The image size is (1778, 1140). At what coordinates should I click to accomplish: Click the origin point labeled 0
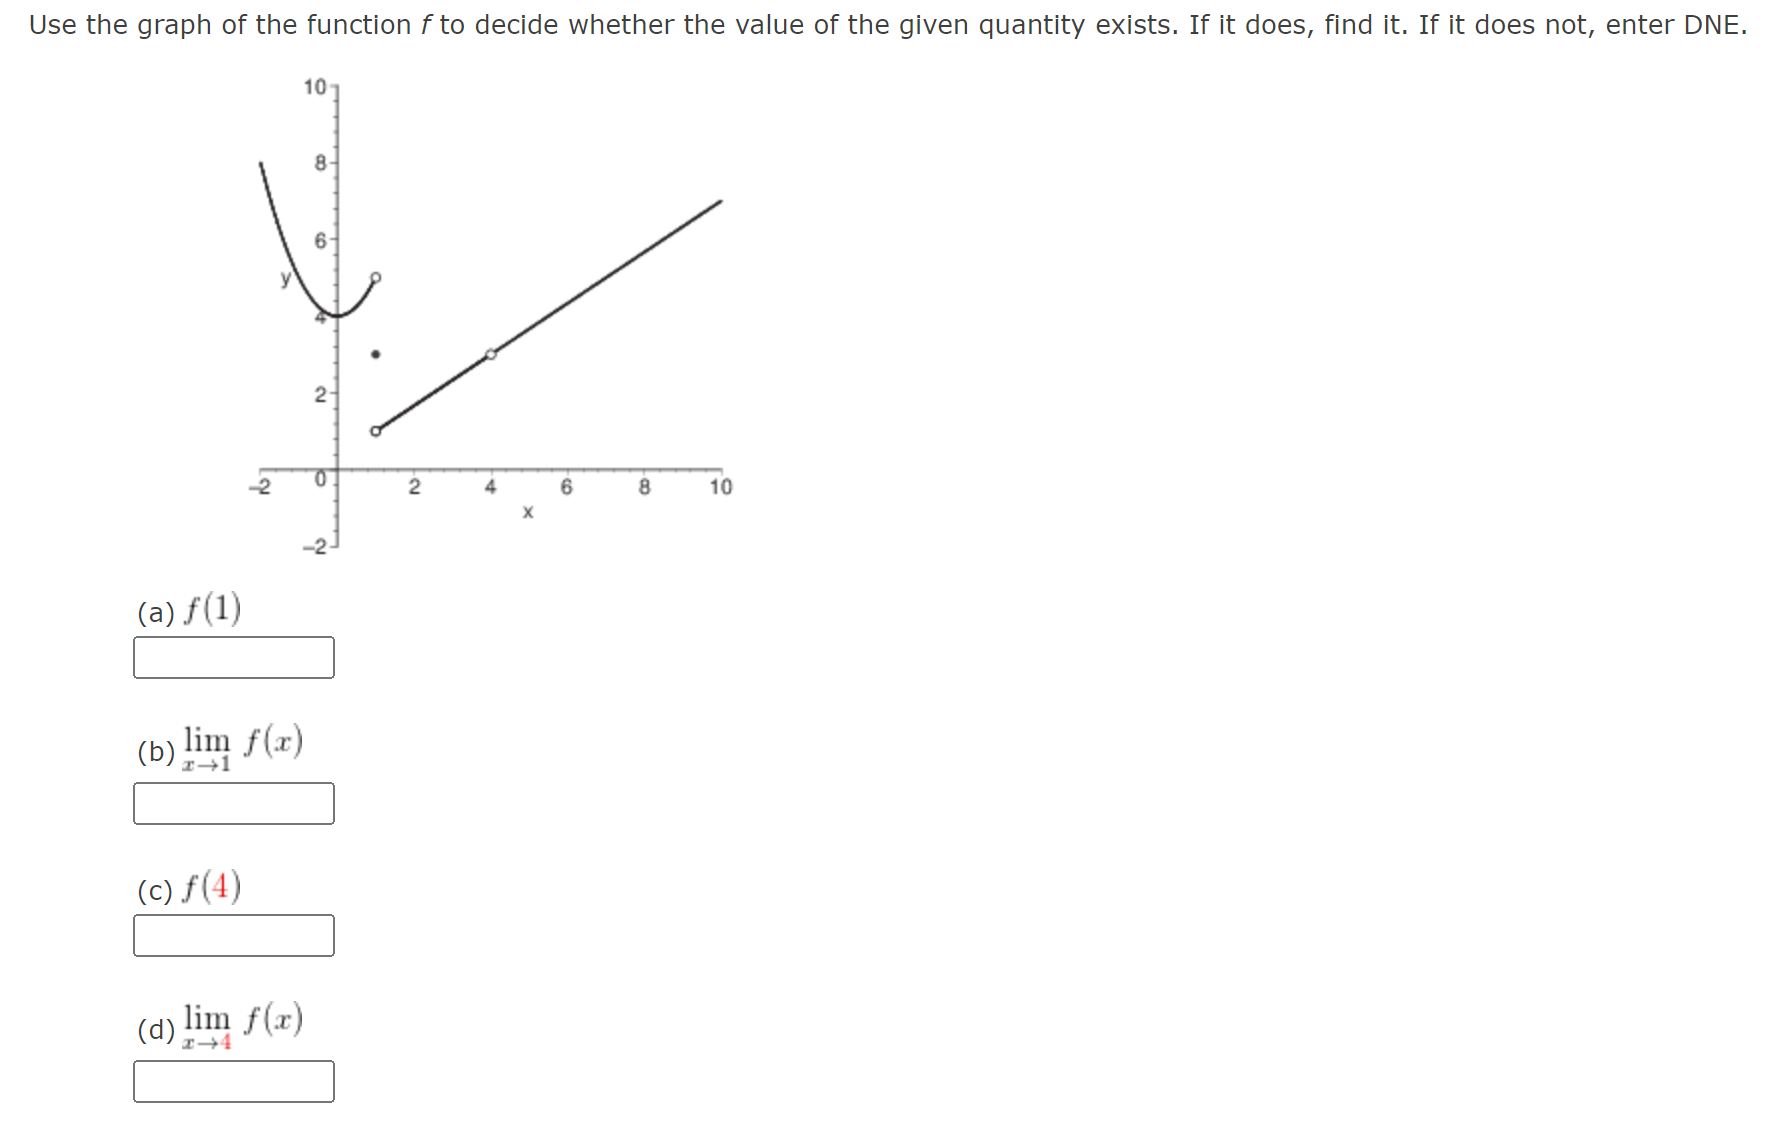tap(322, 476)
